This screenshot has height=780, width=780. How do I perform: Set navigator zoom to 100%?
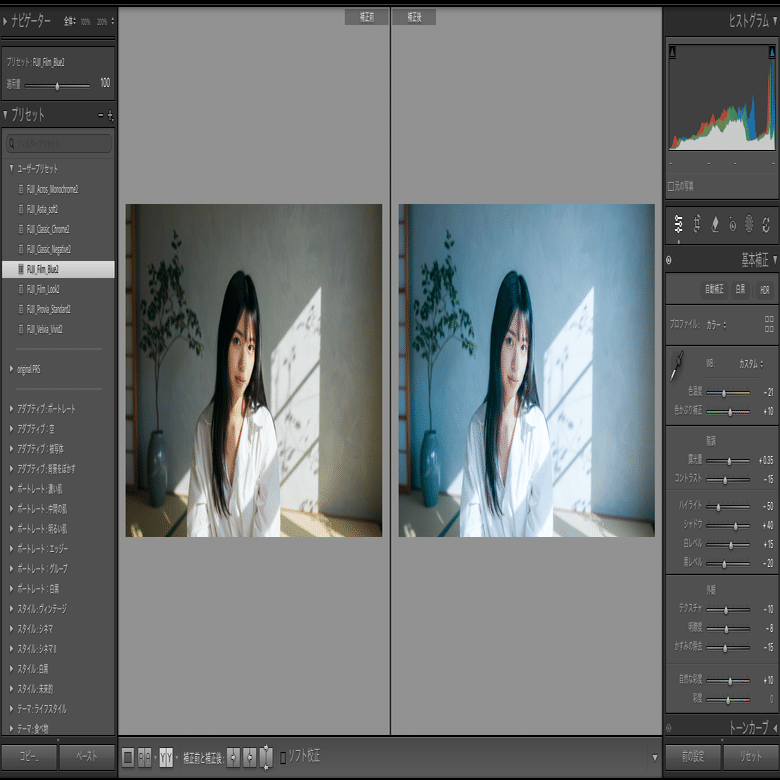86,22
